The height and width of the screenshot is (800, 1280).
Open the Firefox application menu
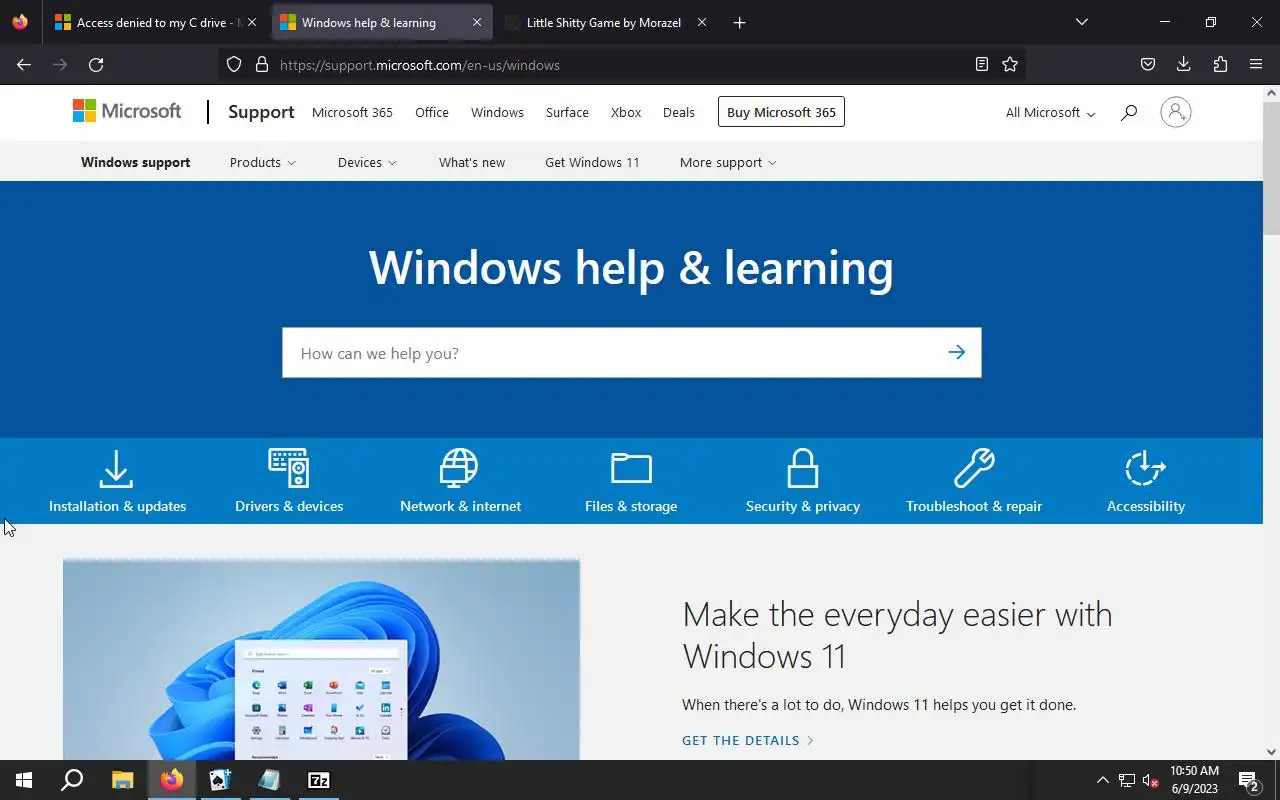click(x=1256, y=64)
